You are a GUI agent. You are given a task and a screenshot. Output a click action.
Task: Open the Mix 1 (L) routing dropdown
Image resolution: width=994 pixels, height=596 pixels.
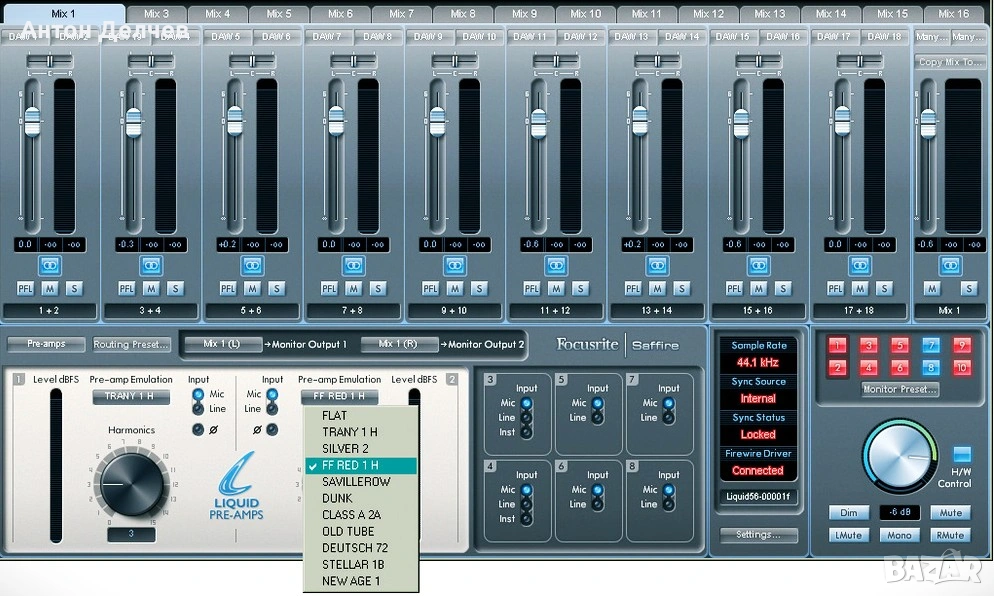coord(222,344)
